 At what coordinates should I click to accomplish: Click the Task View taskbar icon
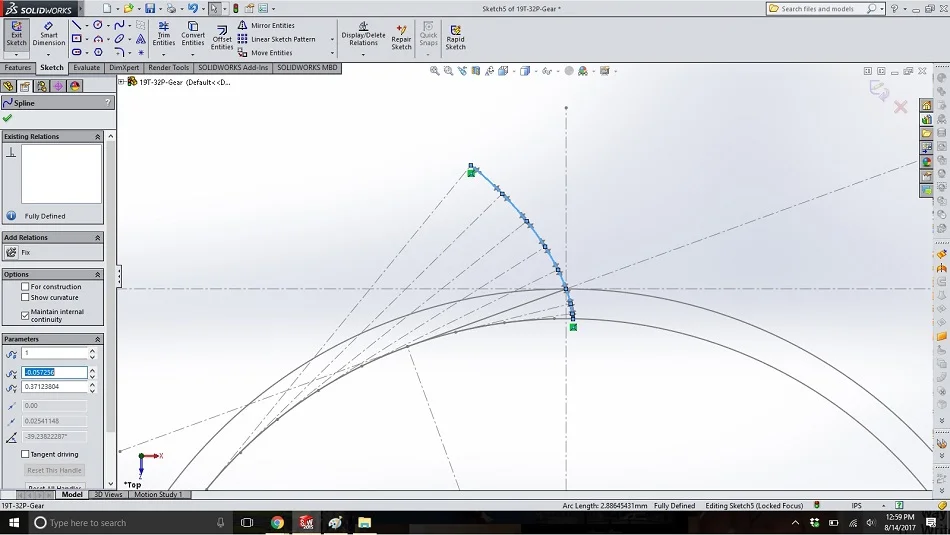247,522
